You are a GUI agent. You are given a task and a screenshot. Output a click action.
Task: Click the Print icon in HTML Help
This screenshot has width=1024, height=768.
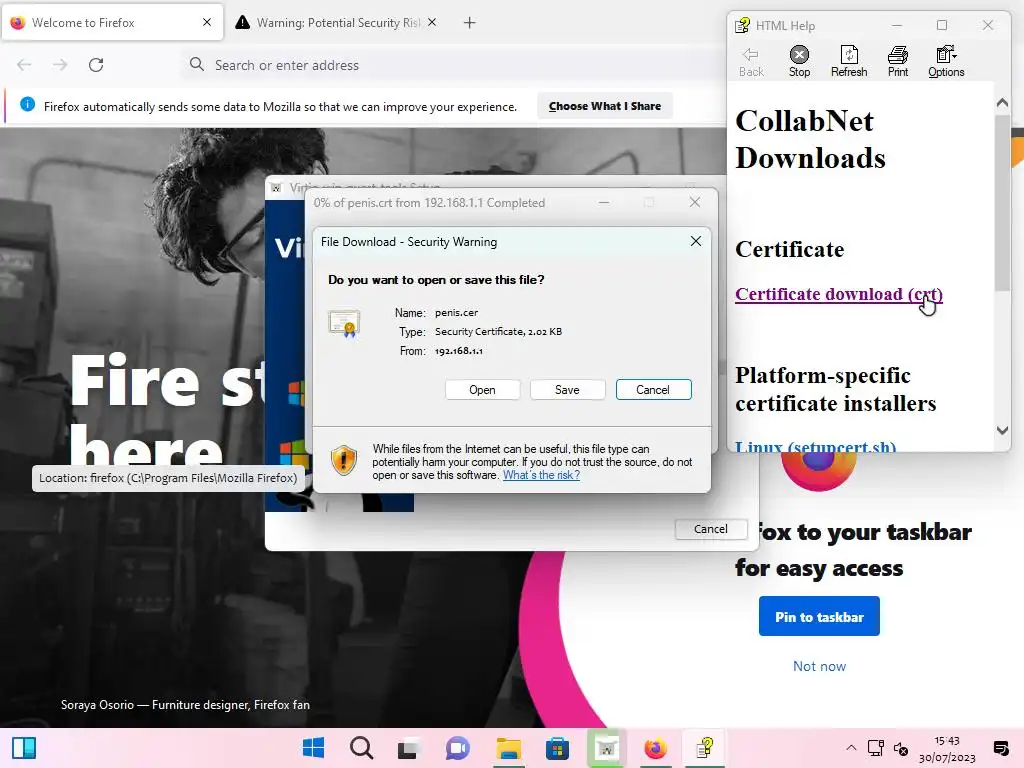point(897,61)
